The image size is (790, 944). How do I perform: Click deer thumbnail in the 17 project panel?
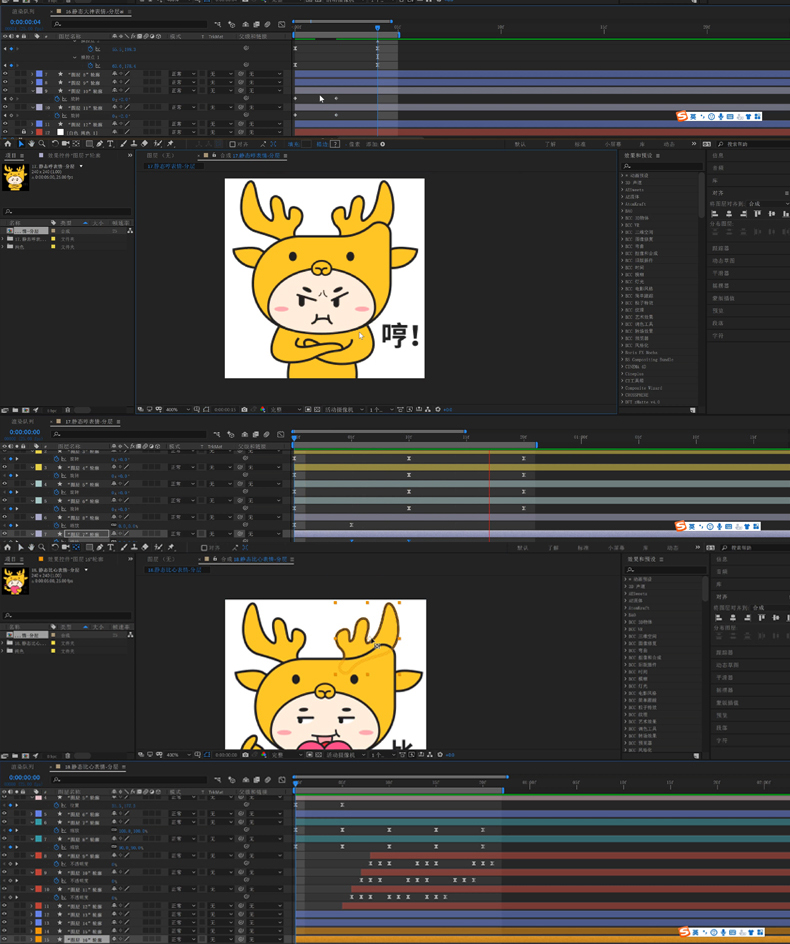[x=15, y=178]
